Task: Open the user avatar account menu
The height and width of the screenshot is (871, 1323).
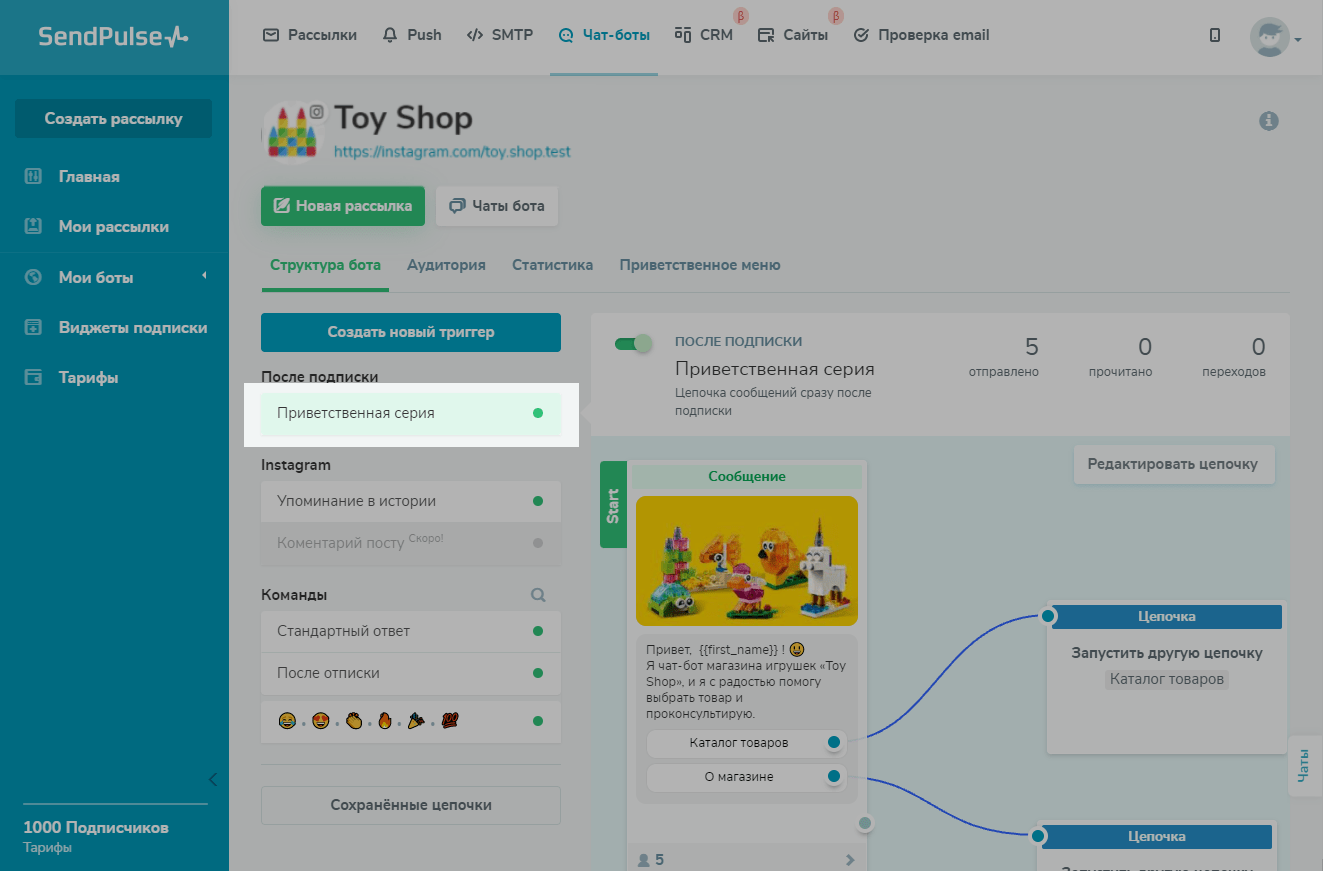Action: (x=1275, y=37)
